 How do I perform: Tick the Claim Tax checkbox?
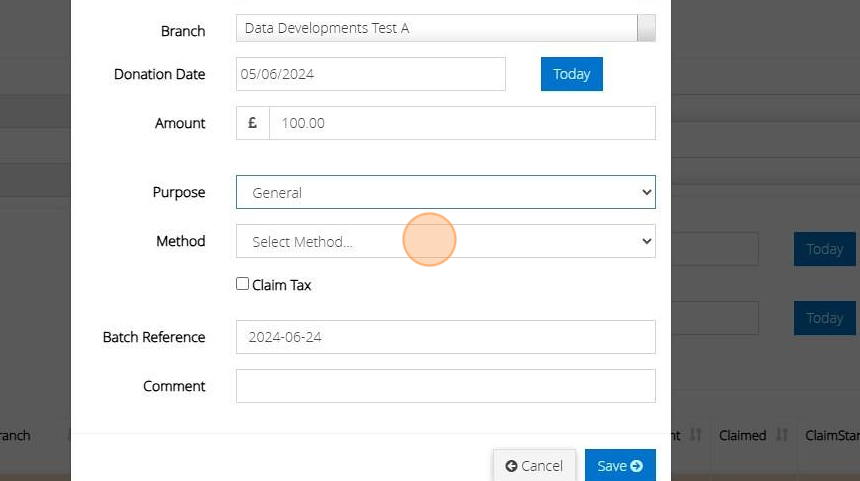pos(242,284)
